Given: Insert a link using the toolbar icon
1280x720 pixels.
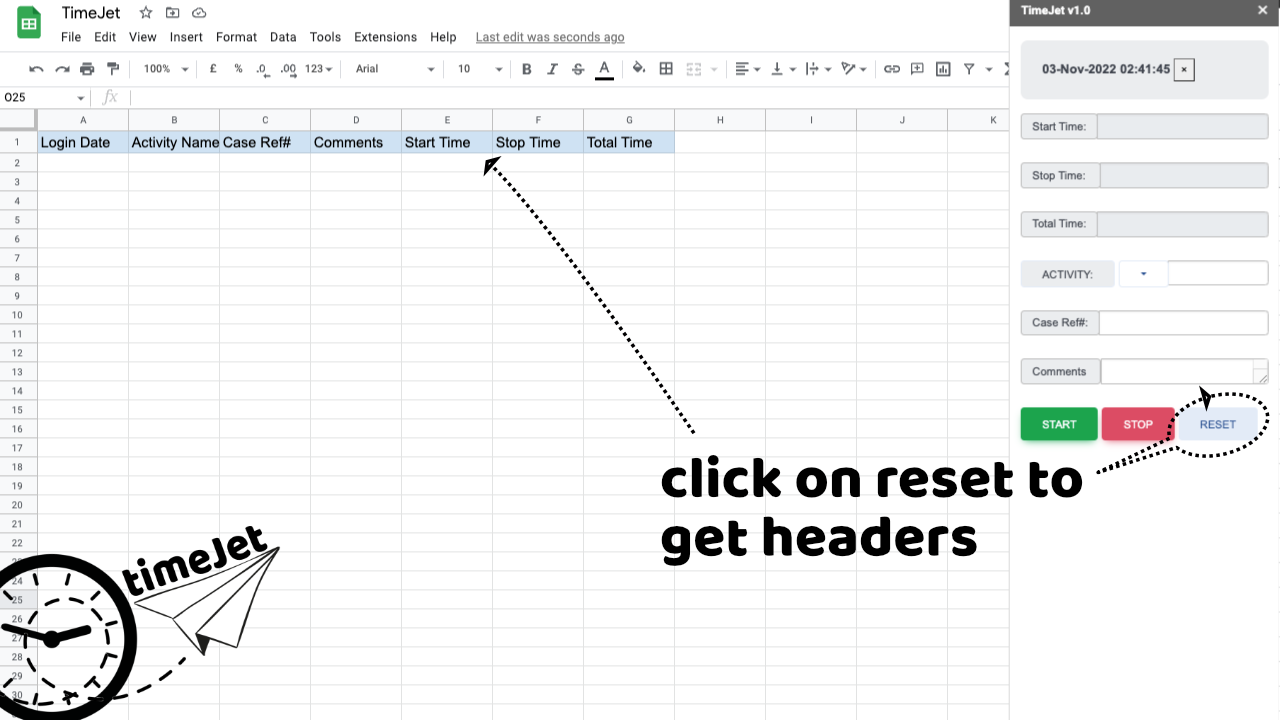Looking at the screenshot, I should [x=891, y=69].
